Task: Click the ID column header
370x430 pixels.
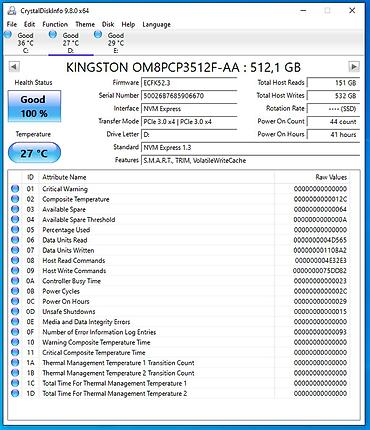Action: tap(30, 177)
